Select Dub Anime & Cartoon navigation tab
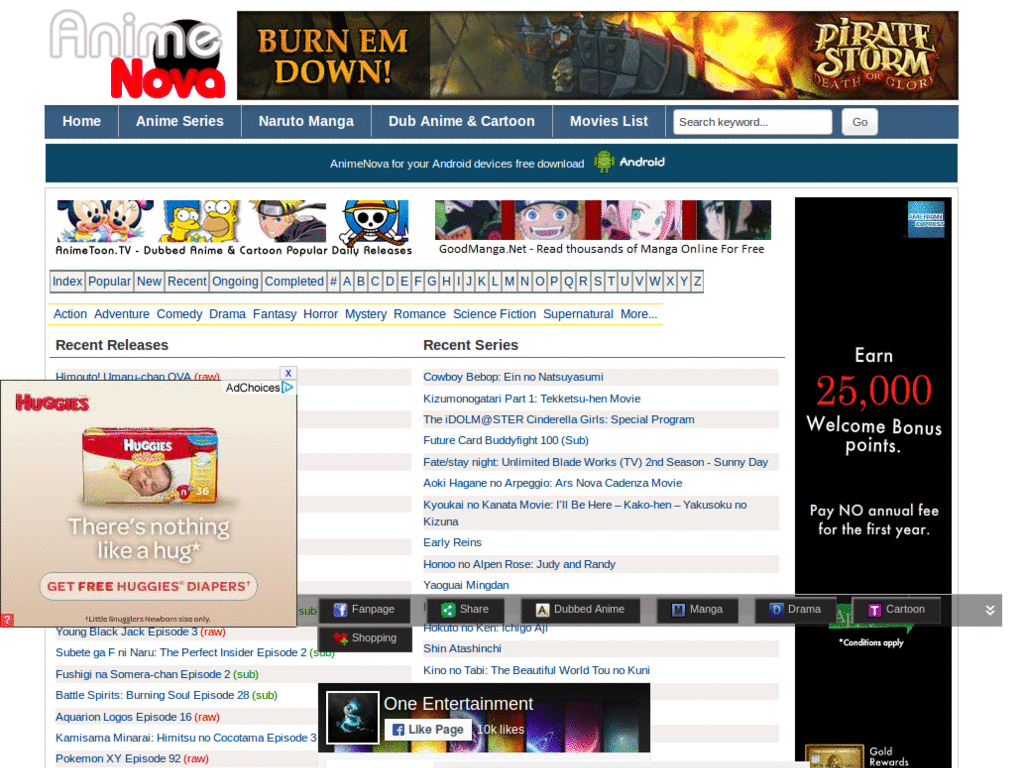This screenshot has width=1024, height=768. (461, 121)
